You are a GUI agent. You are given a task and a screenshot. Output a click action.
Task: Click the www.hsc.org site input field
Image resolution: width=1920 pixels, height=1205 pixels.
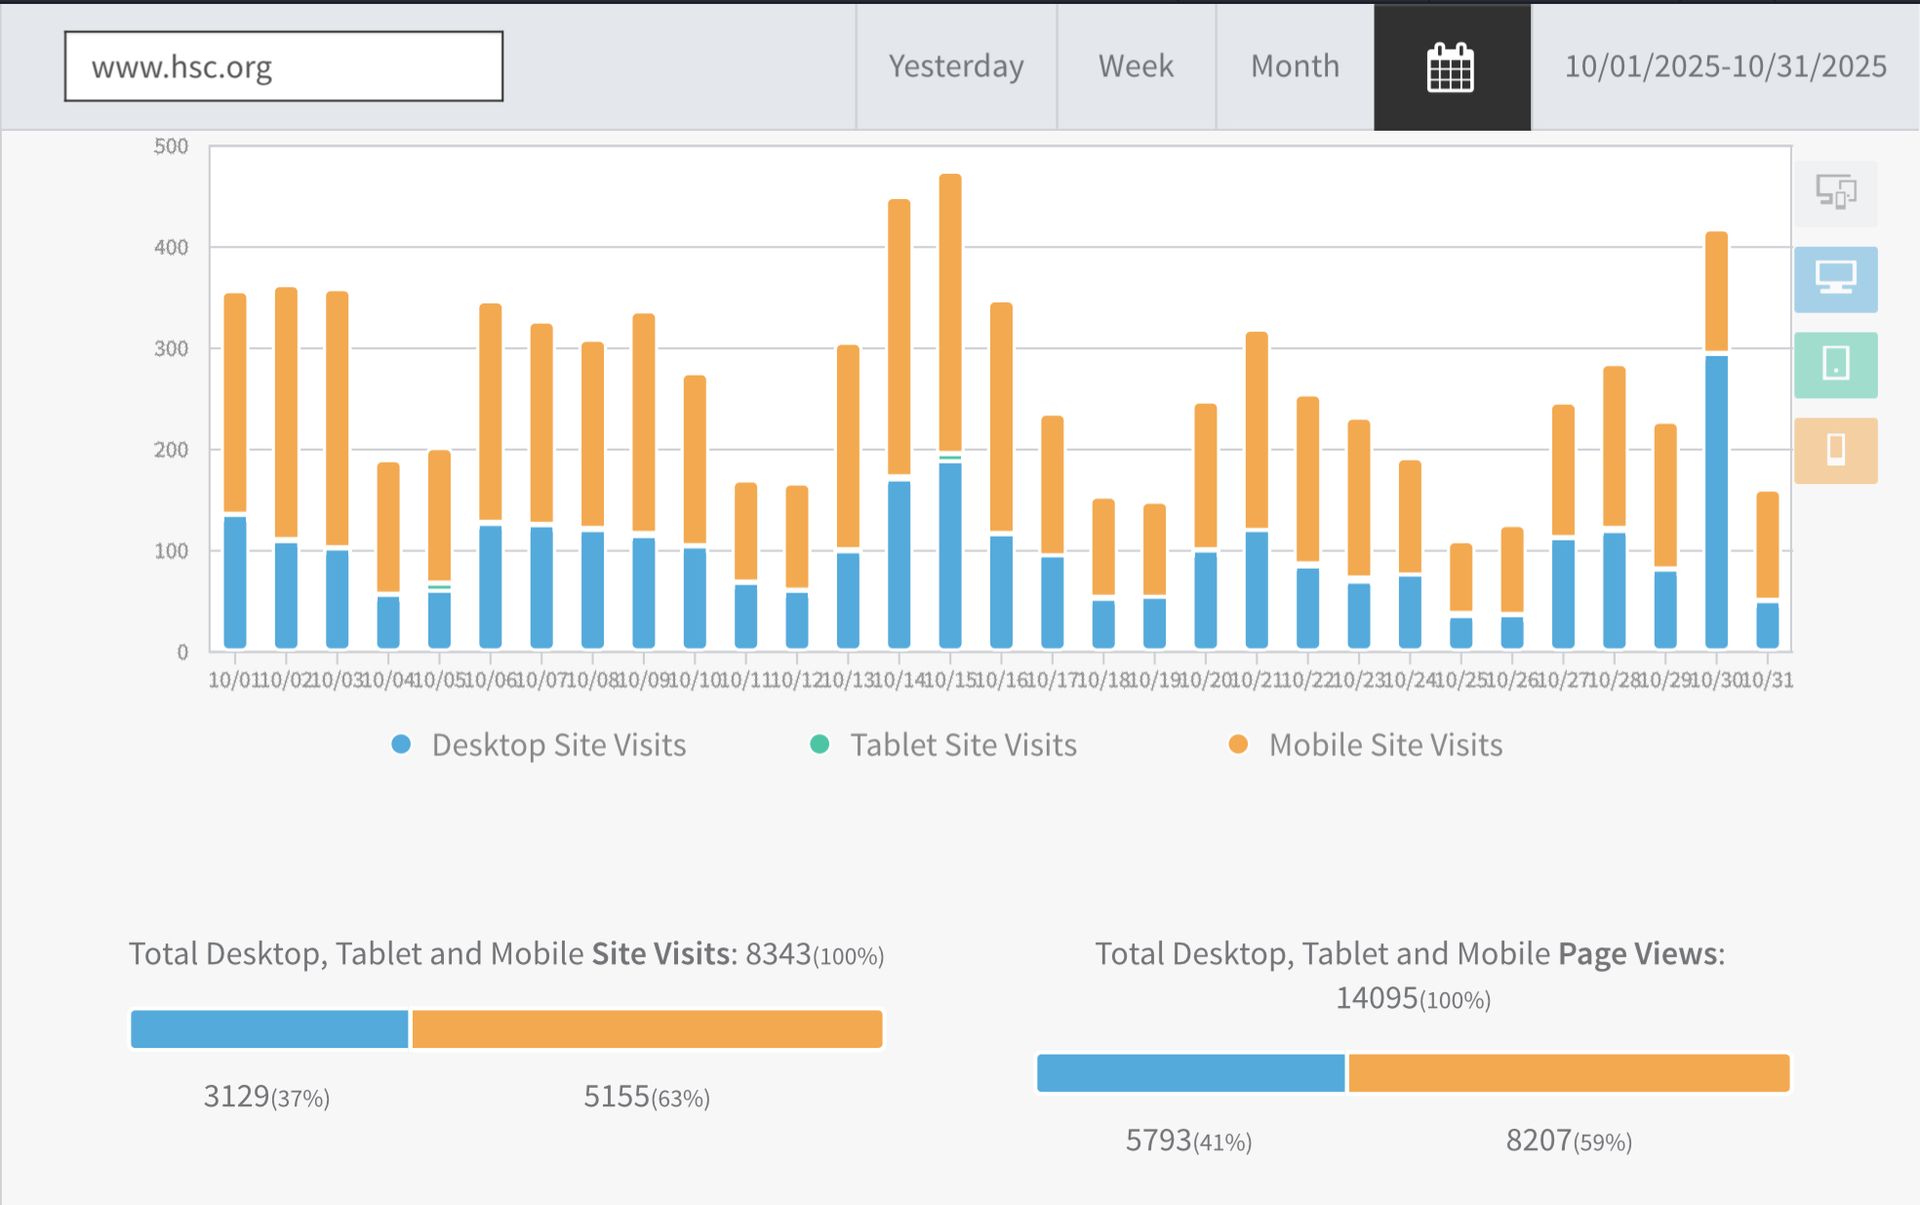point(283,66)
